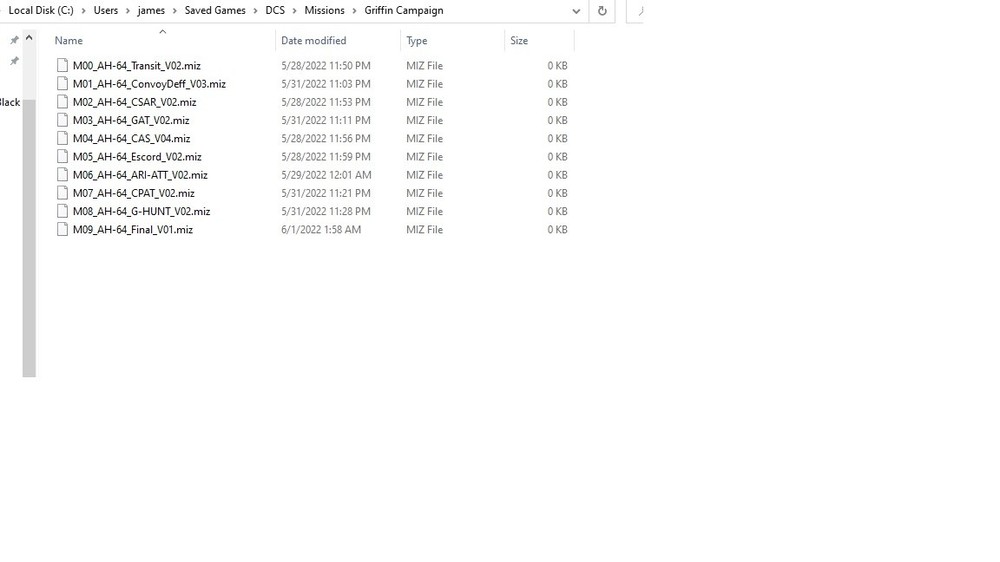Viewport: 1000px width, 562px height.
Task: Select M08_AH-64_G-HUNT_V02.miz file name
Action: [x=142, y=211]
